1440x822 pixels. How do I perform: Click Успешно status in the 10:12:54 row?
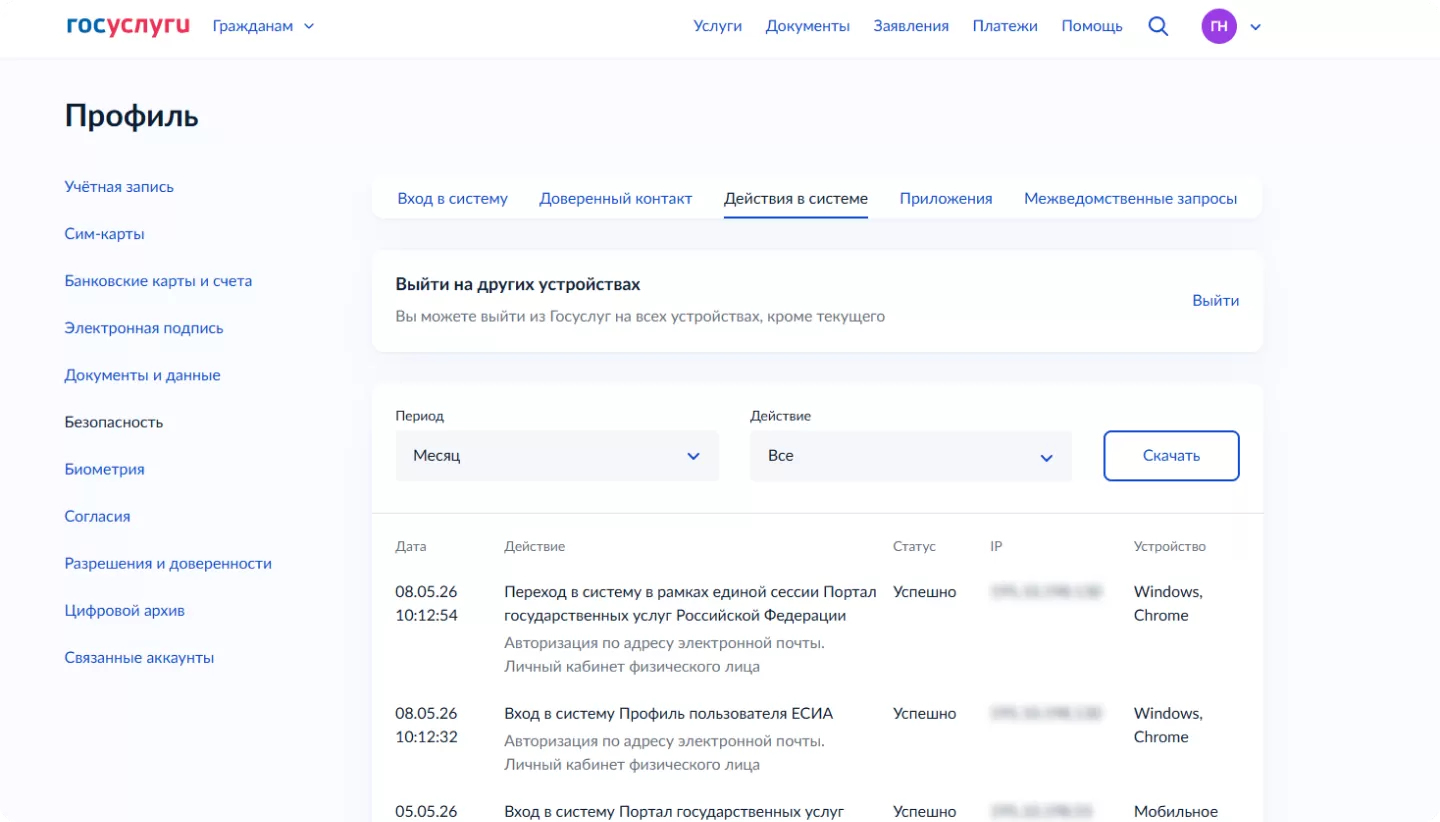pos(925,592)
